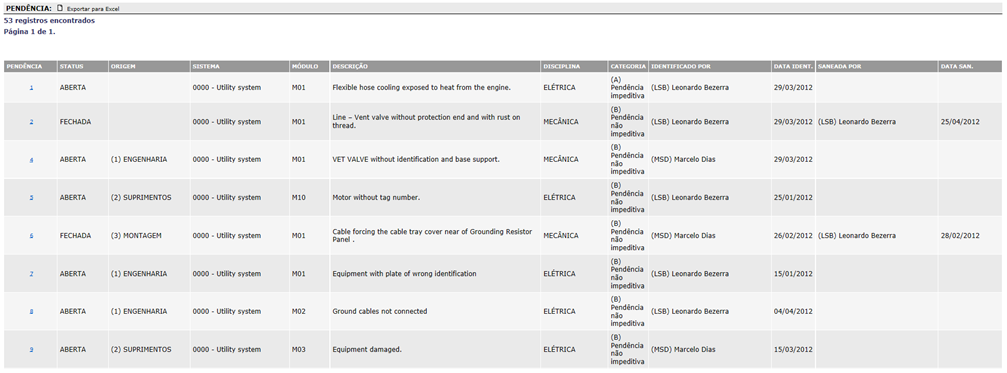The image size is (1007, 373).
Task: Click the IDENTIFICADO POR column header
Action: 681,66
